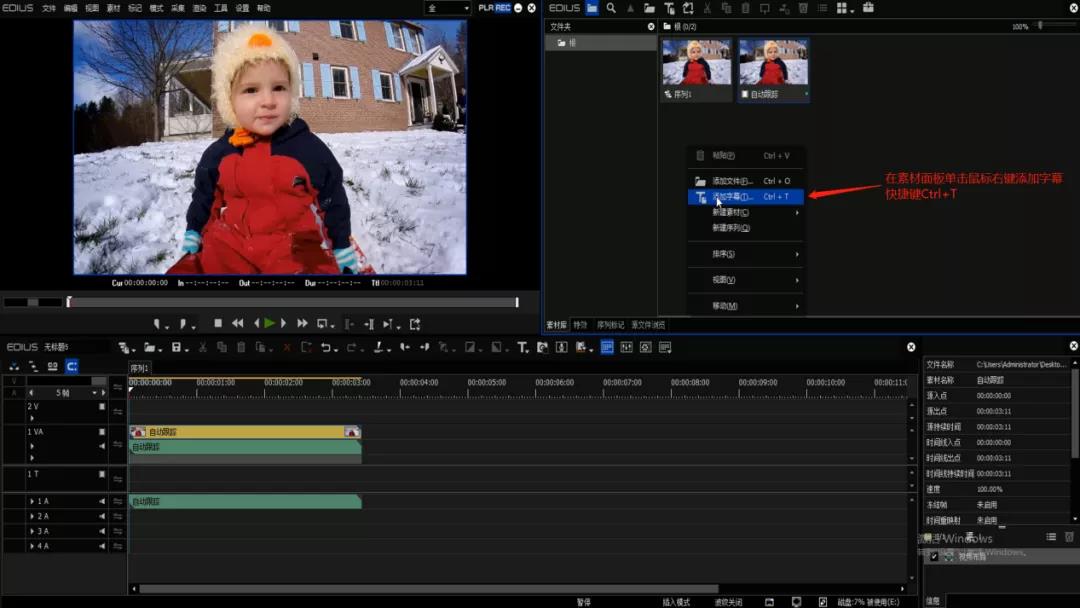Mute audio on track 2 A

tap(102, 516)
